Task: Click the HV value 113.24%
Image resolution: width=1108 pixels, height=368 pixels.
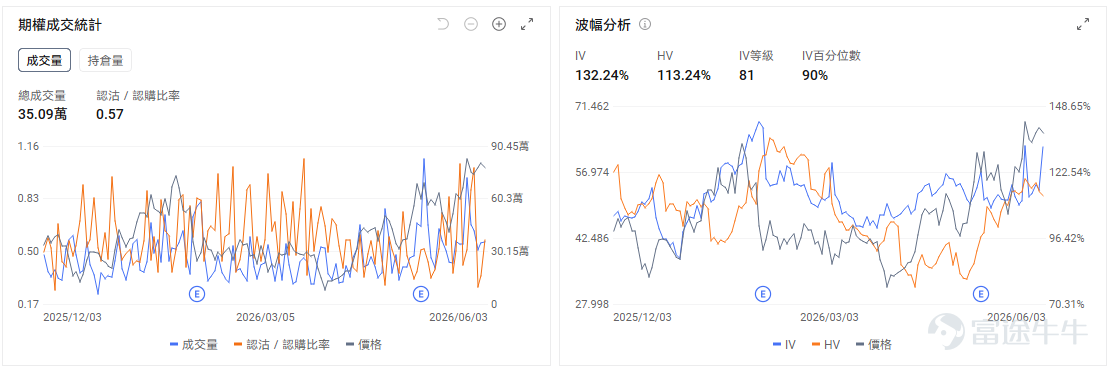Action: click(x=684, y=76)
